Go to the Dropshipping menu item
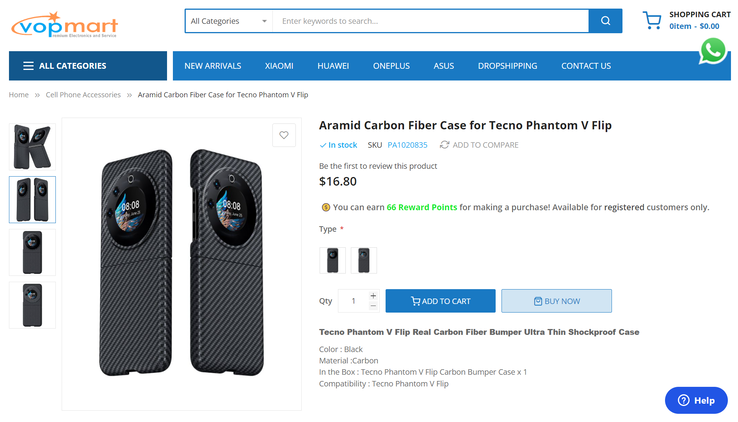 [507, 66]
